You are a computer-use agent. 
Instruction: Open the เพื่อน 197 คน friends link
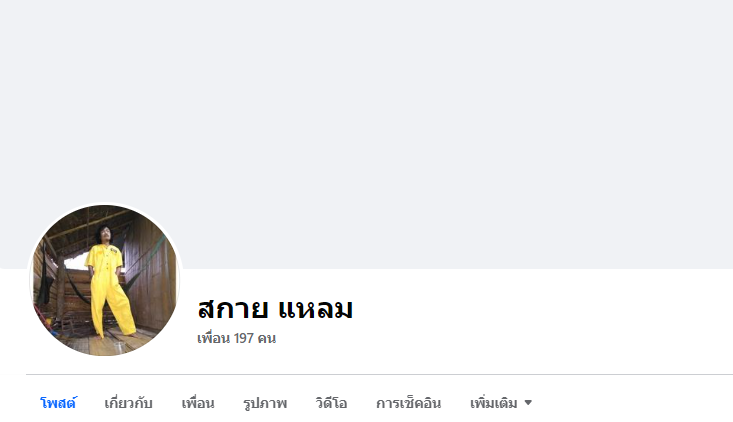(x=237, y=338)
